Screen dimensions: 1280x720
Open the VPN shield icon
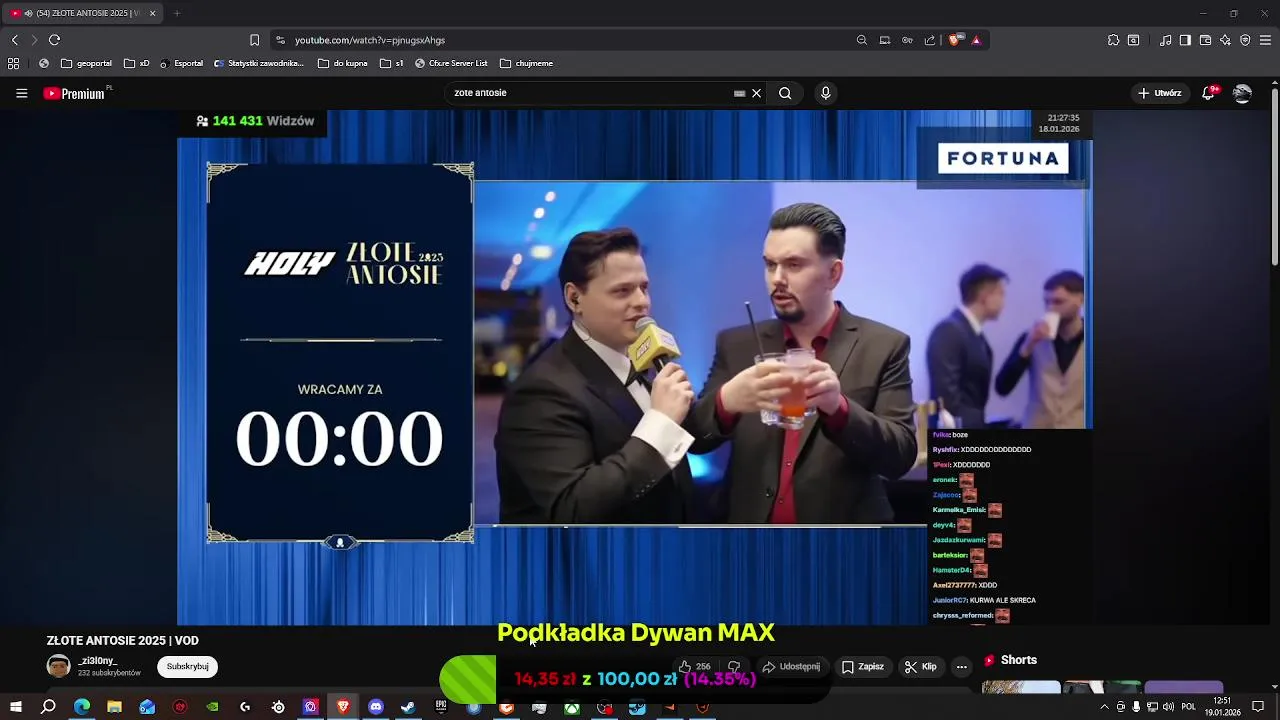(x=1245, y=40)
